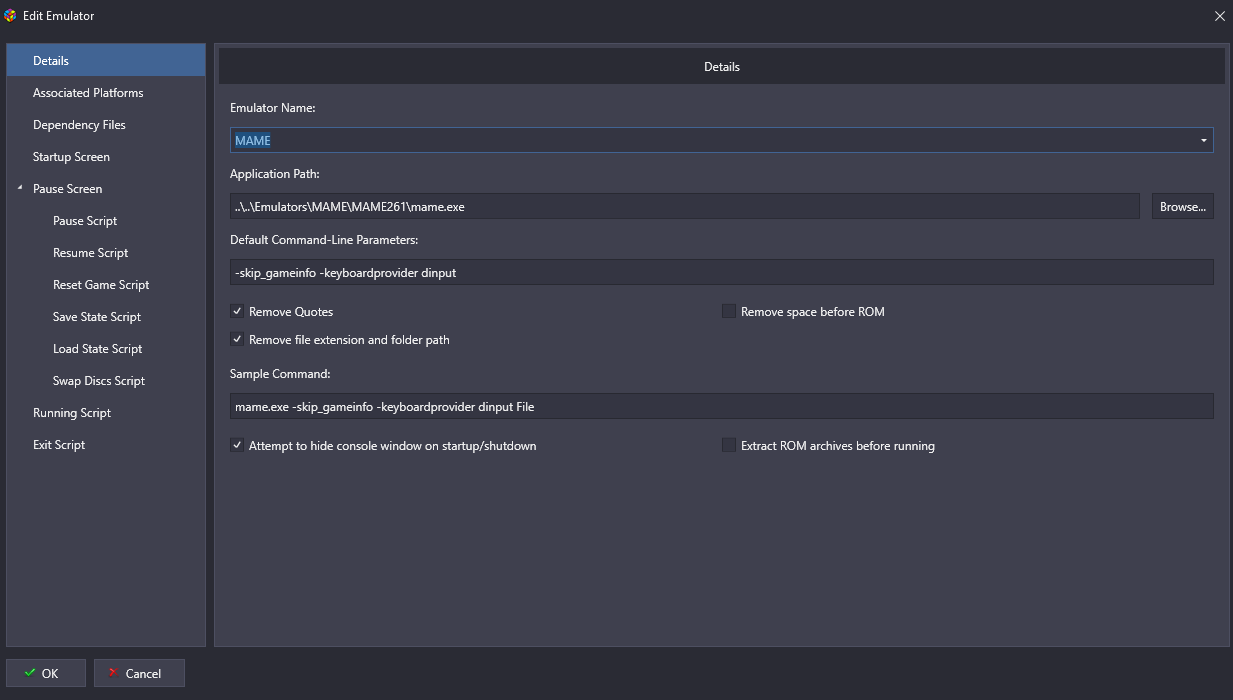Open the Associated Platforms section
This screenshot has height=700, width=1233.
click(88, 93)
